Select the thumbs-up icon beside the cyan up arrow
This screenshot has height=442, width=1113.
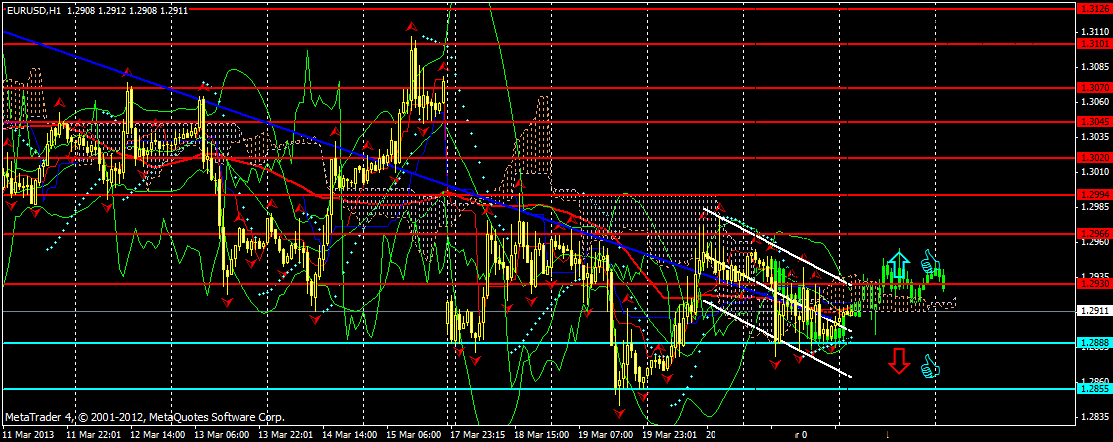tap(929, 263)
